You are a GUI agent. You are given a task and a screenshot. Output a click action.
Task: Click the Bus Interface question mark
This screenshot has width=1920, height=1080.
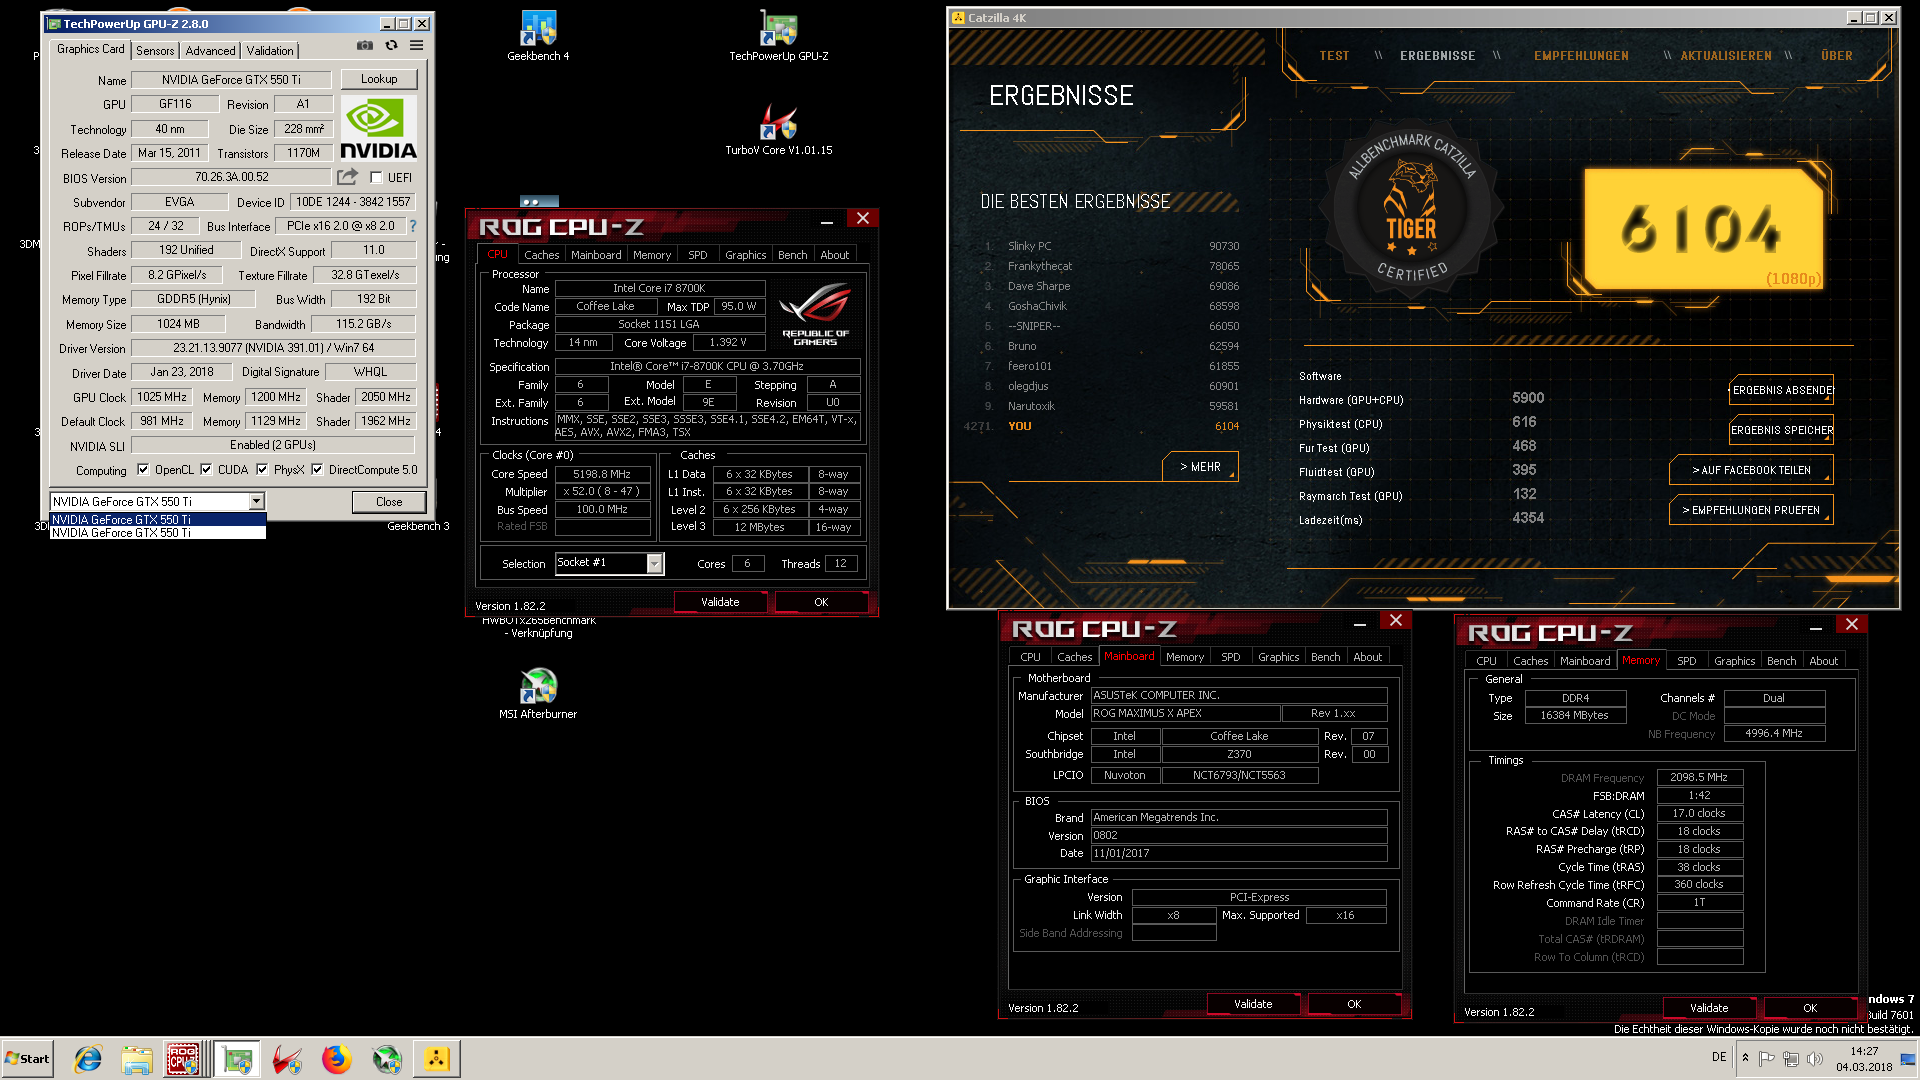412,226
